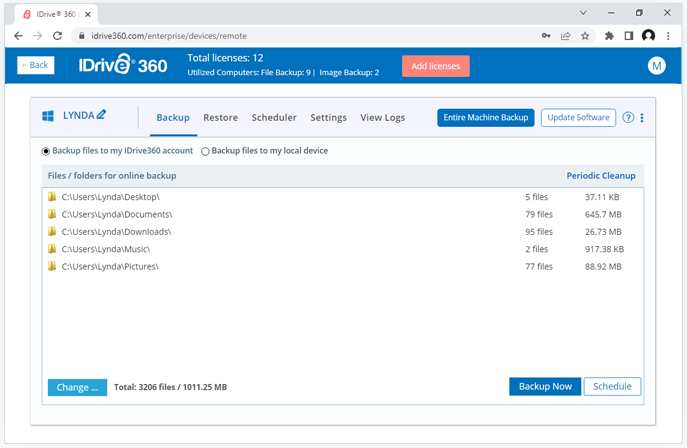Click the browser address bar URL
687x448 pixels.
point(169,36)
